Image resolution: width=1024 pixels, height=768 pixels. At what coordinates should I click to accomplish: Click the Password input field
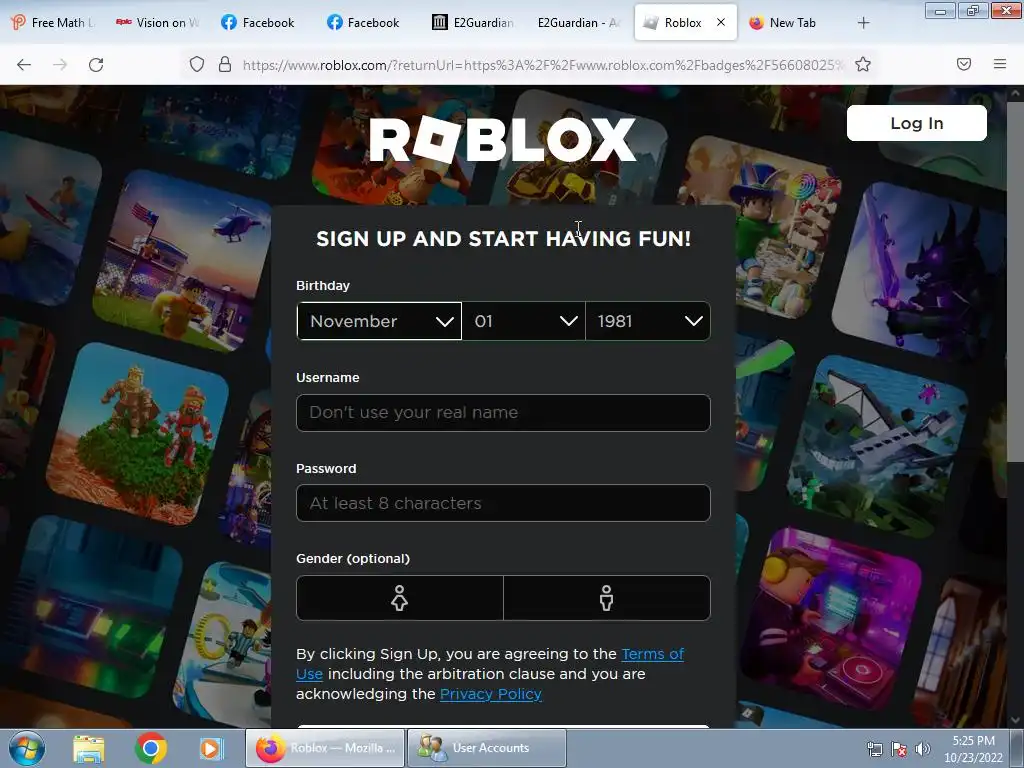[503, 503]
